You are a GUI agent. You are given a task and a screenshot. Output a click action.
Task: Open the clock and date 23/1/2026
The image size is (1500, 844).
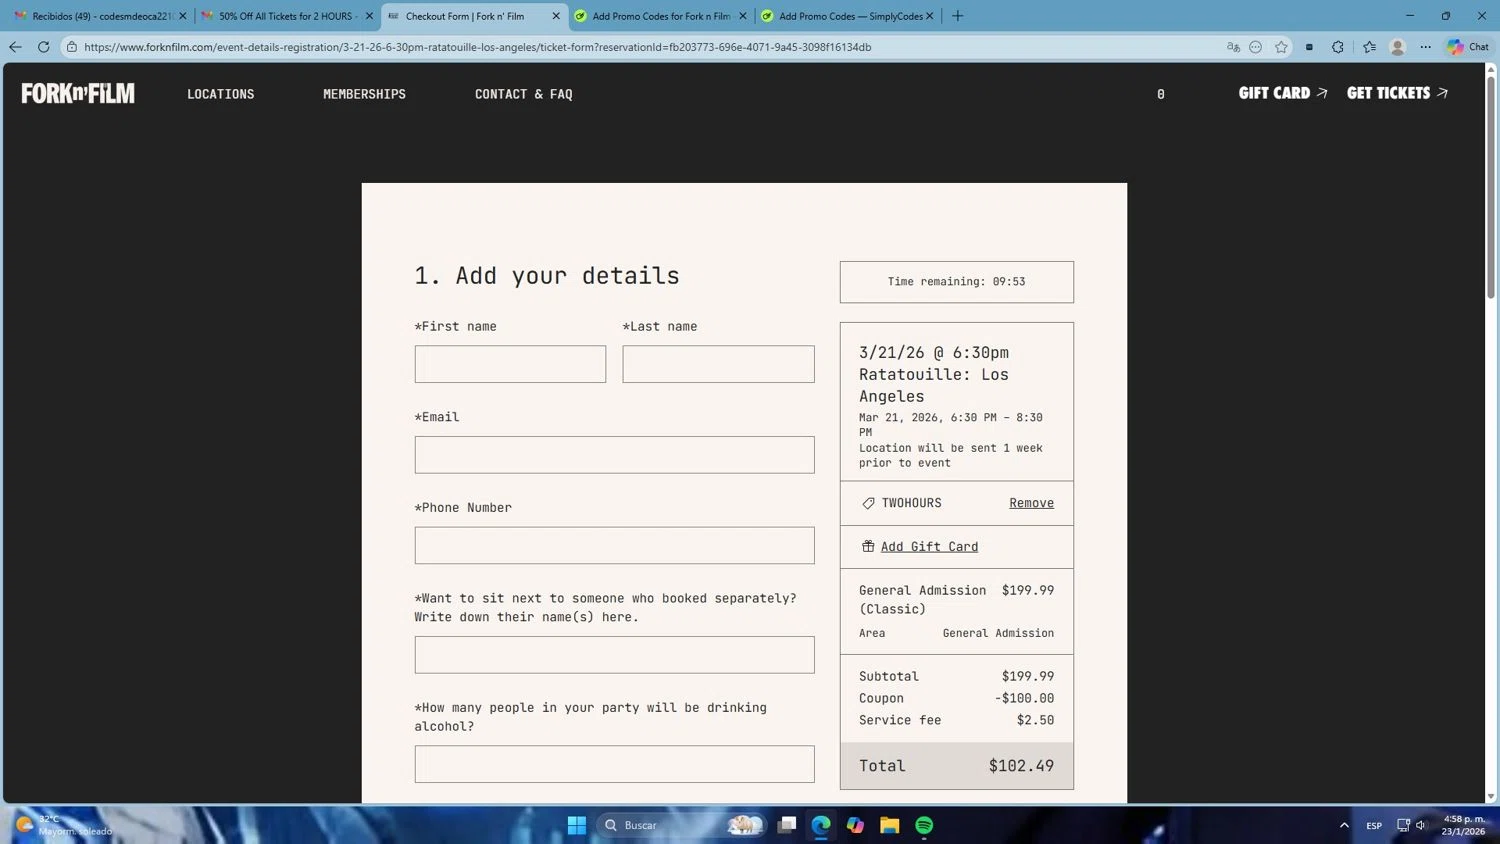1463,825
